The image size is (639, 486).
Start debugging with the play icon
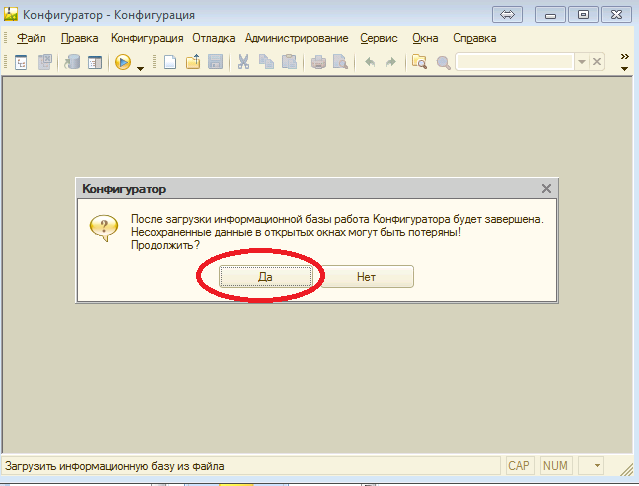coord(123,62)
